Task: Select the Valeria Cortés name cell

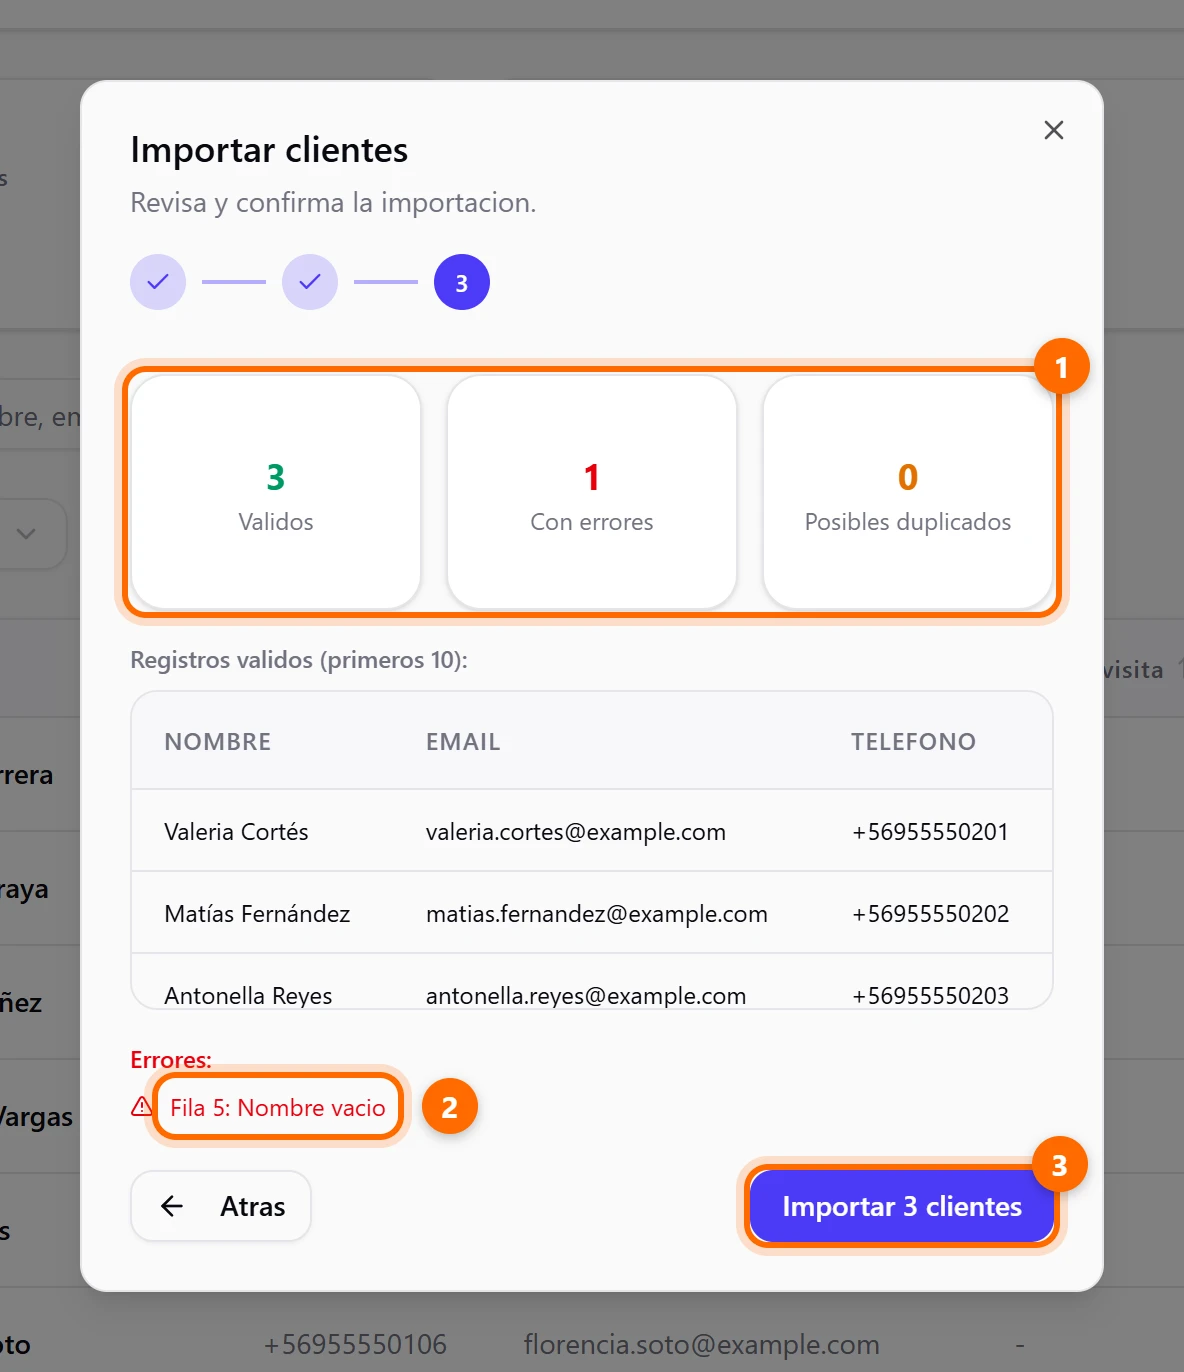Action: pyautogui.click(x=236, y=832)
